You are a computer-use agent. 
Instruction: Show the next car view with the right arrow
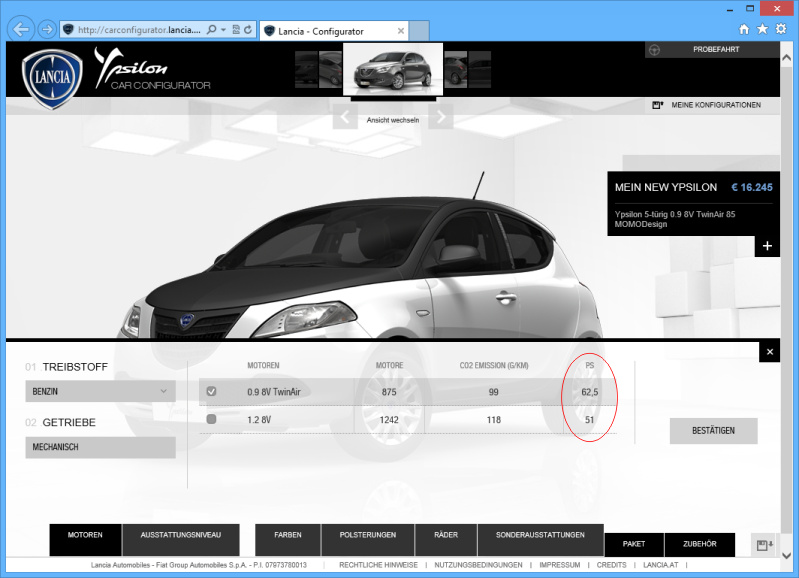click(x=441, y=117)
